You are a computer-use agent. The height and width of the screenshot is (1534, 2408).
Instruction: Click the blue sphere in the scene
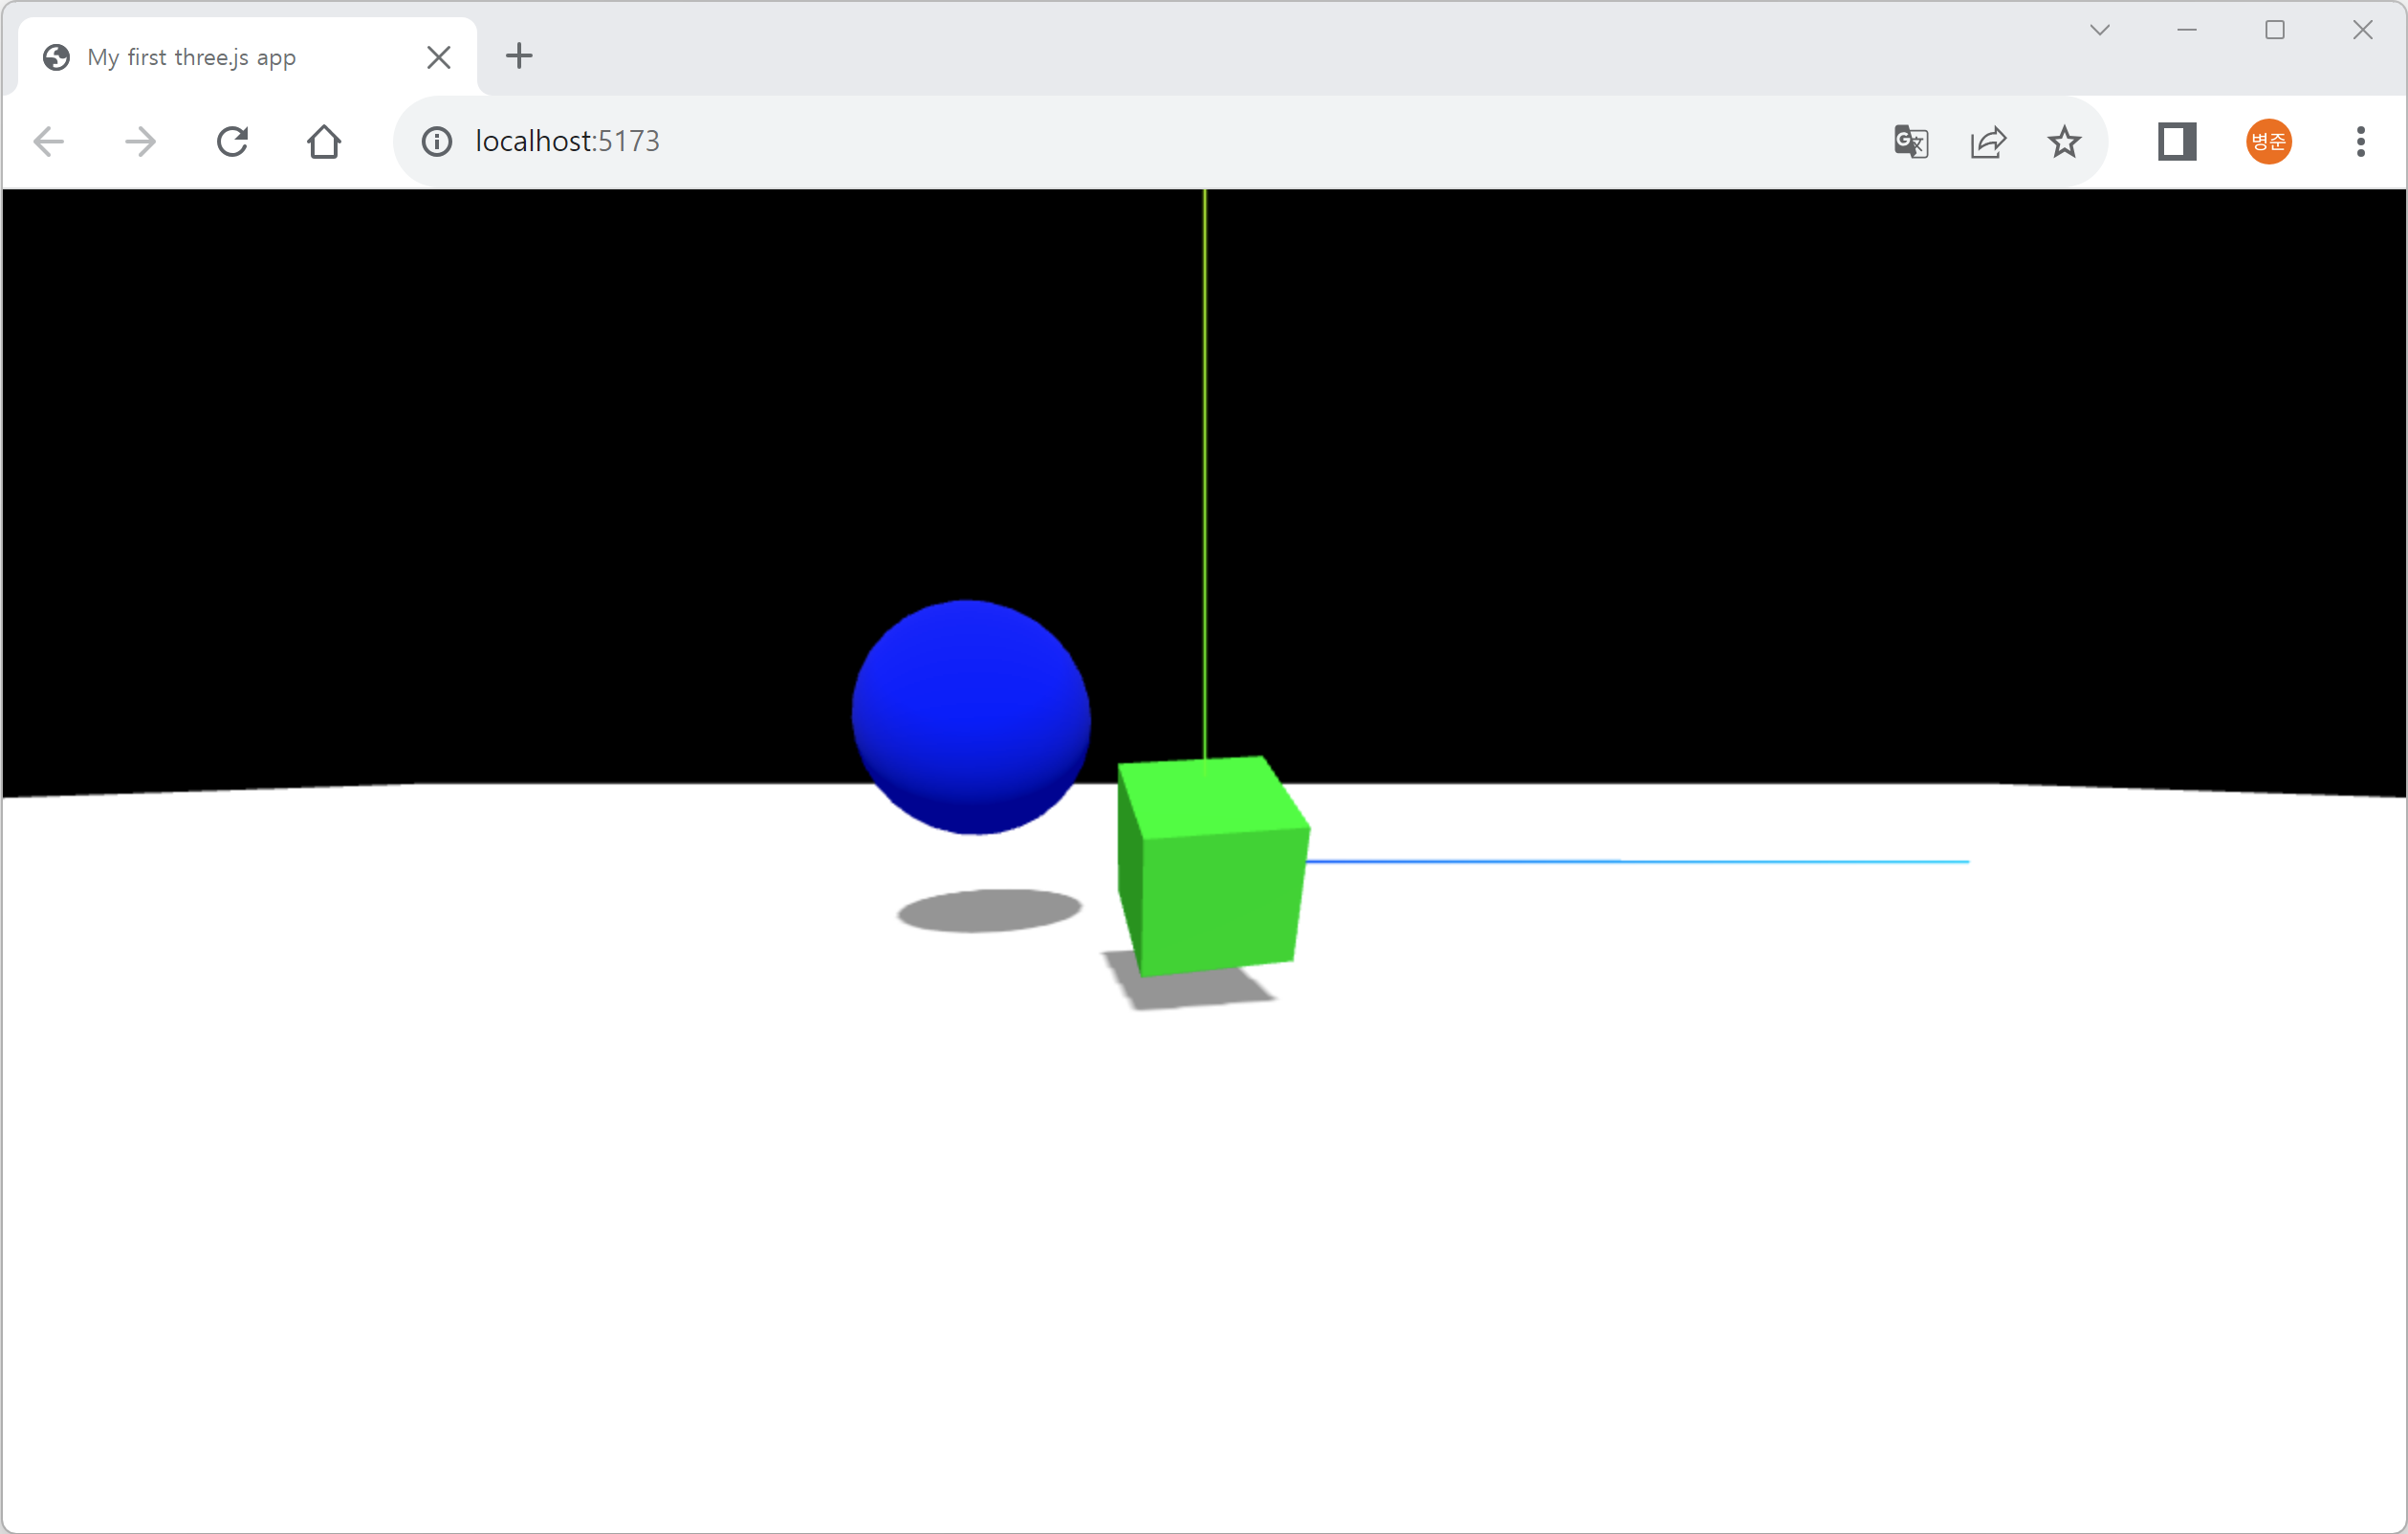click(970, 716)
